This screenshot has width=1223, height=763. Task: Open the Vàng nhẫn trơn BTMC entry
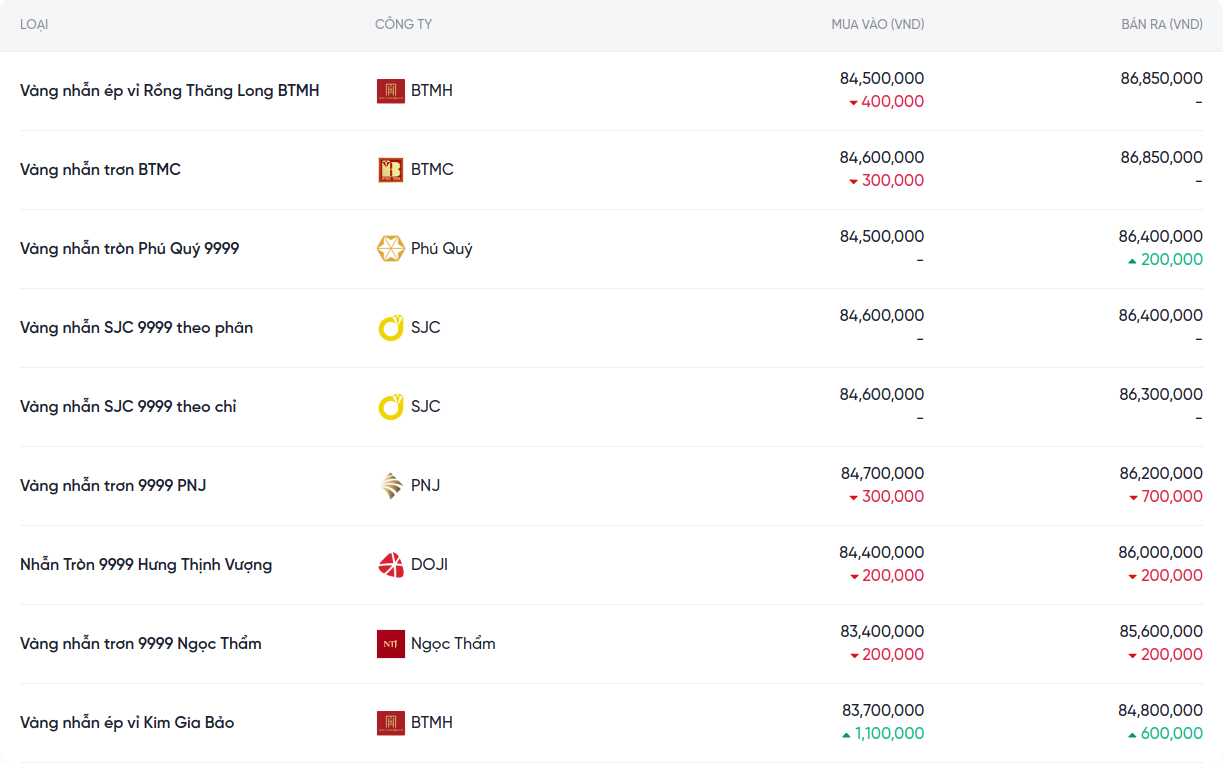point(100,170)
